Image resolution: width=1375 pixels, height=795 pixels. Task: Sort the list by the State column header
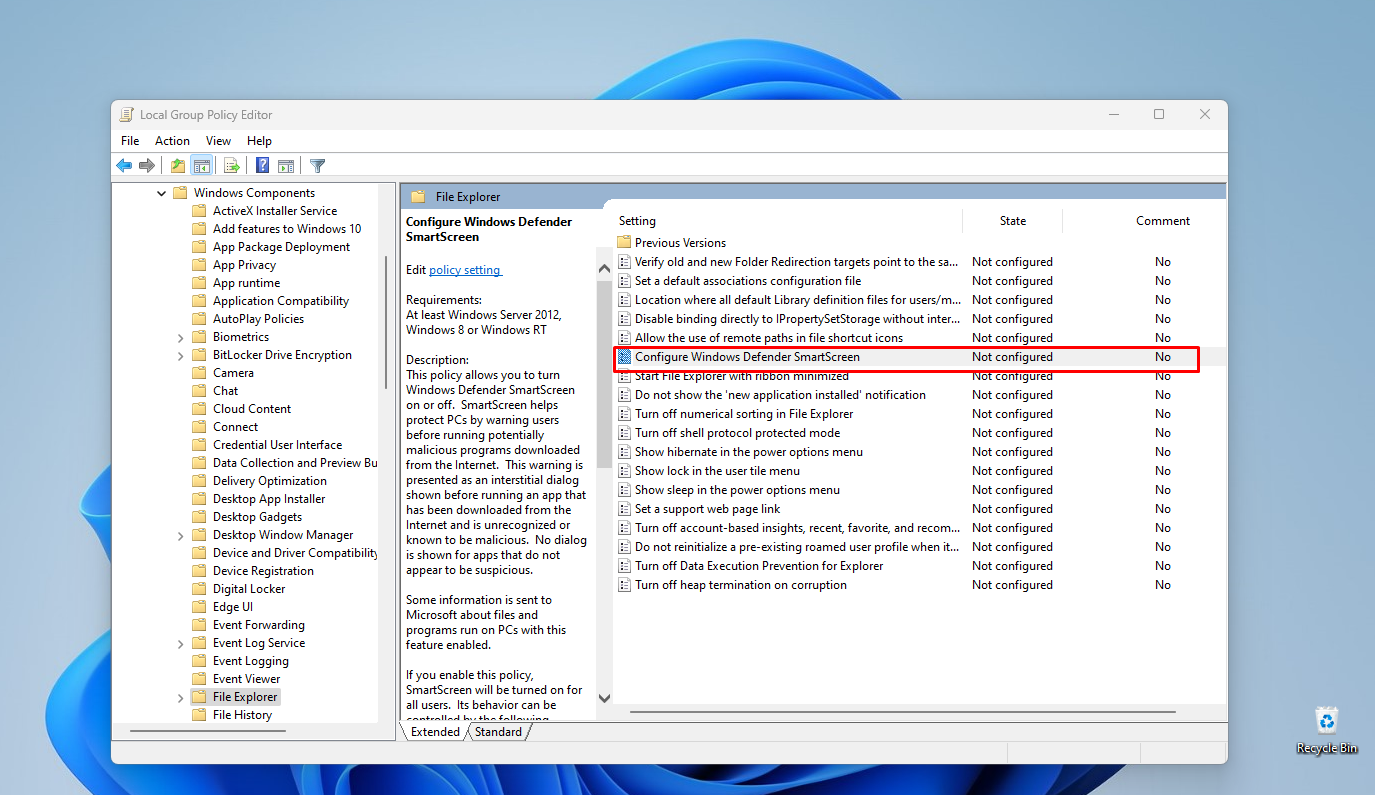pos(1012,221)
